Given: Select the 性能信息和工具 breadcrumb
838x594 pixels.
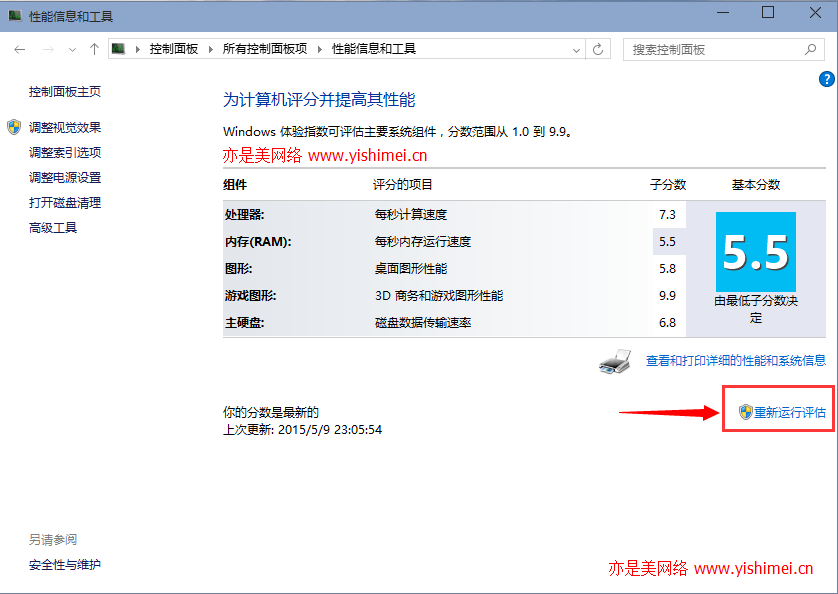Looking at the screenshot, I should click(x=374, y=49).
